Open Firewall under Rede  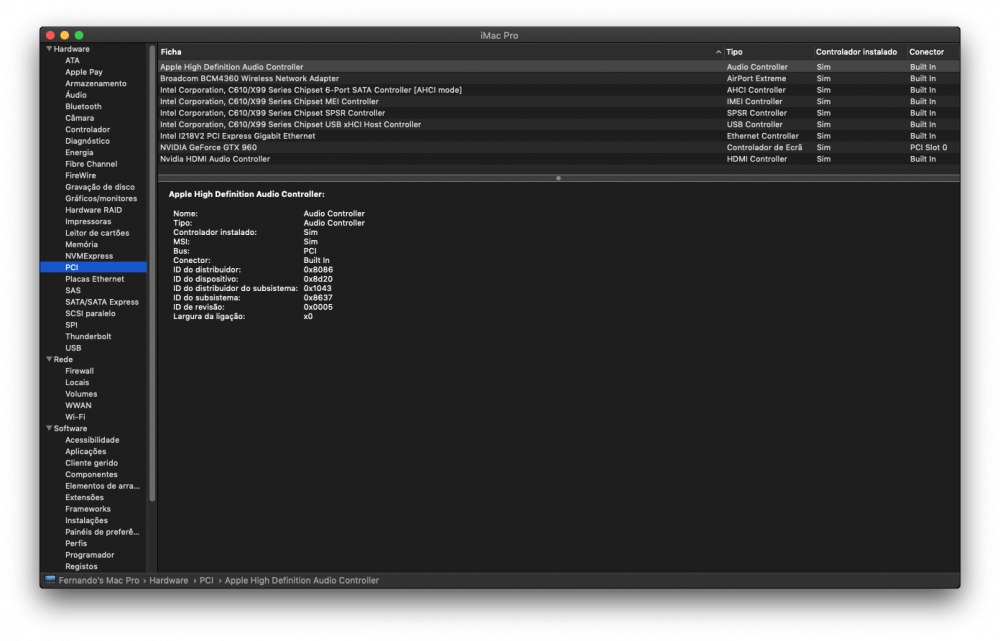79,371
